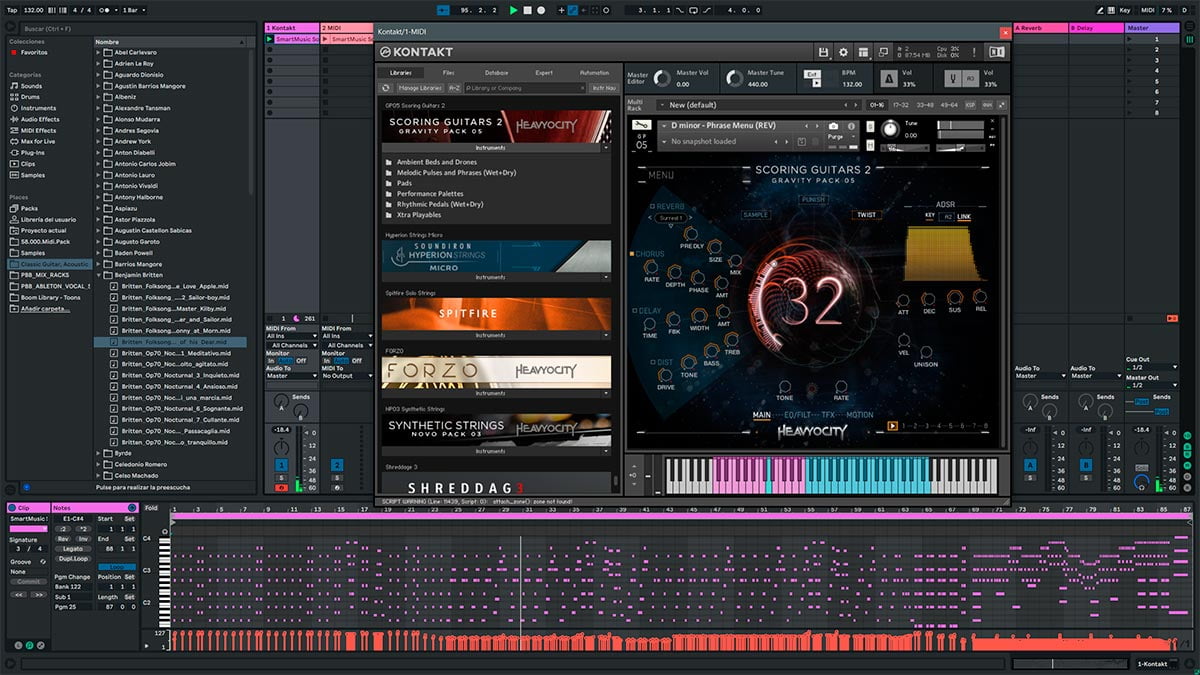
Task: Toggle the ADSR KEY option
Action: point(930,216)
